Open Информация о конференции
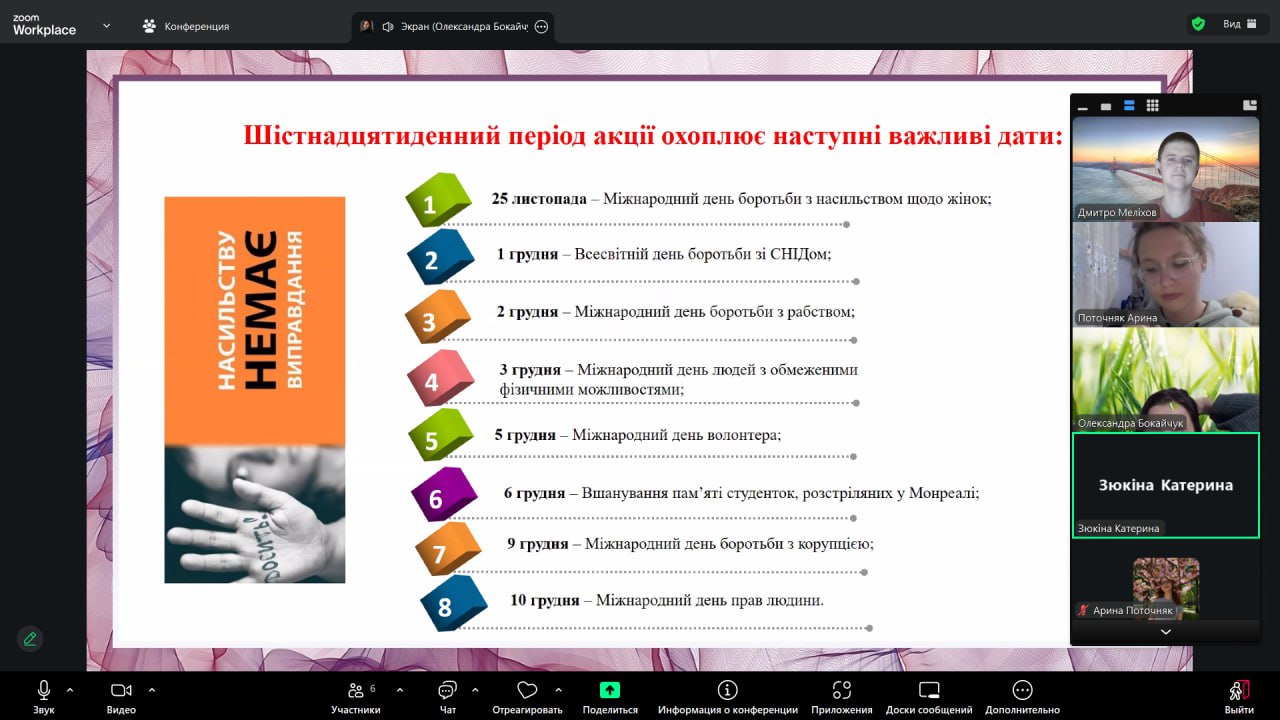The height and width of the screenshot is (720, 1280). pyautogui.click(x=727, y=689)
